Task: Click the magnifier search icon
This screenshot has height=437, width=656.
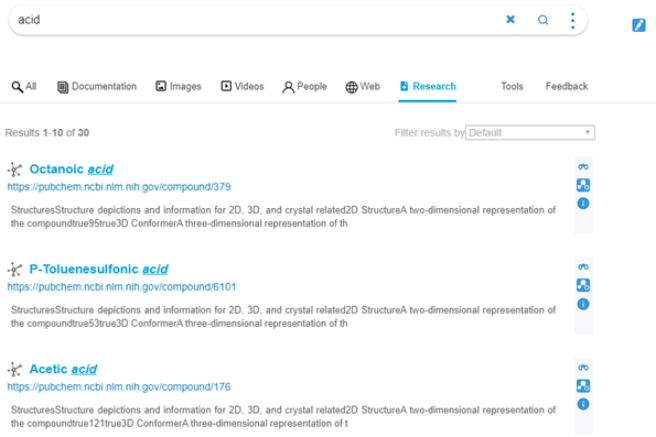Action: (x=543, y=20)
